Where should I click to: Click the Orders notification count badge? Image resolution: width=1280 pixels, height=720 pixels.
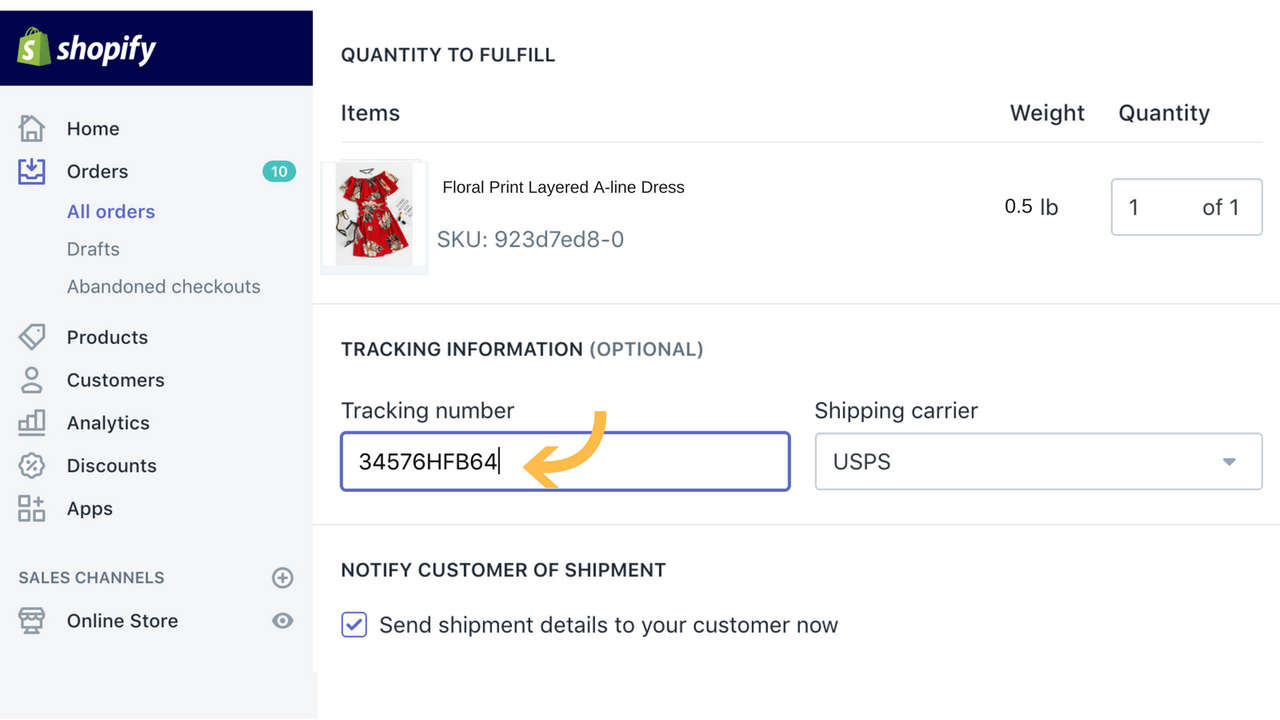click(279, 171)
